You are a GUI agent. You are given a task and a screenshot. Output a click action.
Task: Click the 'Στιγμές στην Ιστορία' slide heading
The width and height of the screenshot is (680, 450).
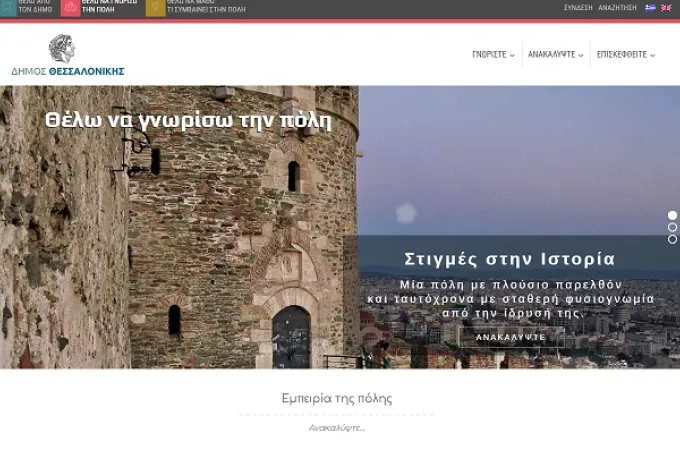[510, 259]
